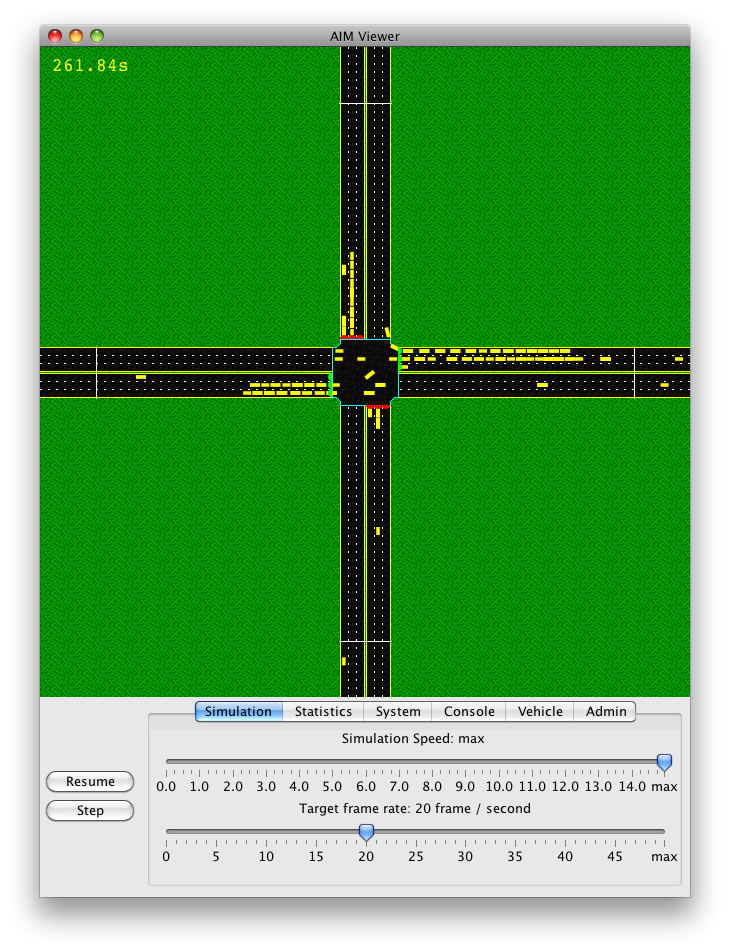Screen dimensions: 730x952
Task: Open the System tab
Action: tap(398, 712)
